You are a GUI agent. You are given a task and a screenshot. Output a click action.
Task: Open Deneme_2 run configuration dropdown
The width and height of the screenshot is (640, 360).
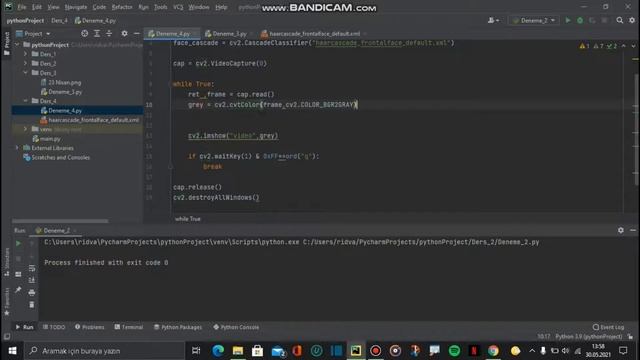[534, 20]
